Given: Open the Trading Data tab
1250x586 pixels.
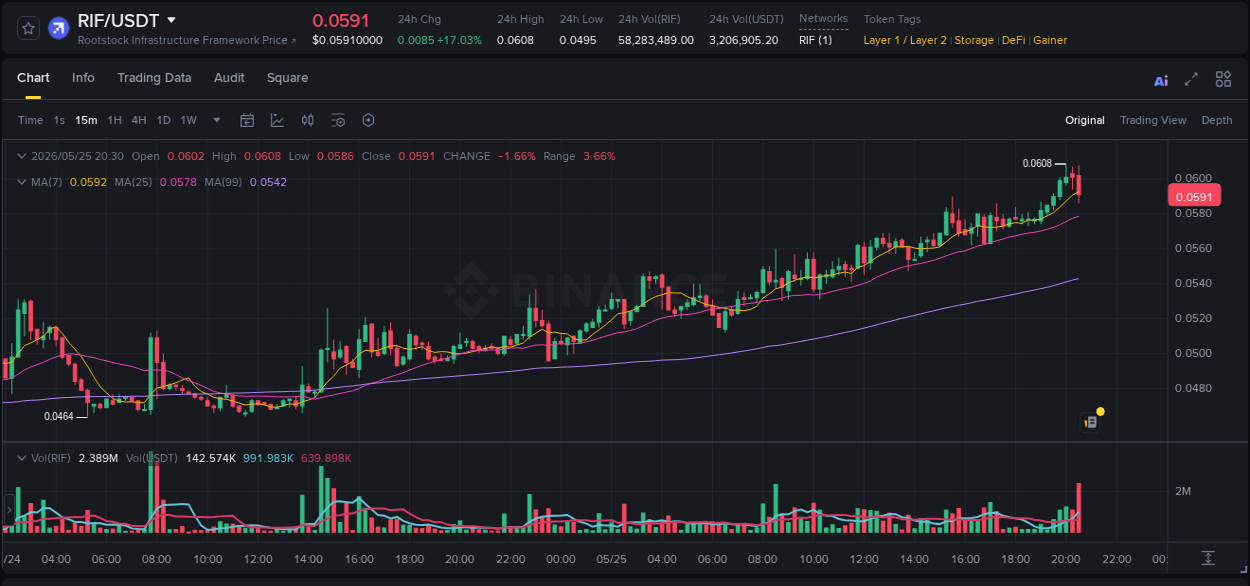Looking at the screenshot, I should pyautogui.click(x=154, y=78).
